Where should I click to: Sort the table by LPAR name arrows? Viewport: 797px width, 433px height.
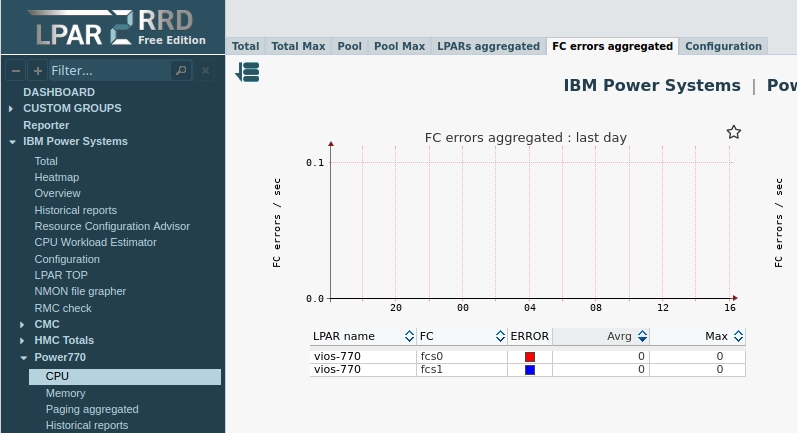(x=409, y=336)
